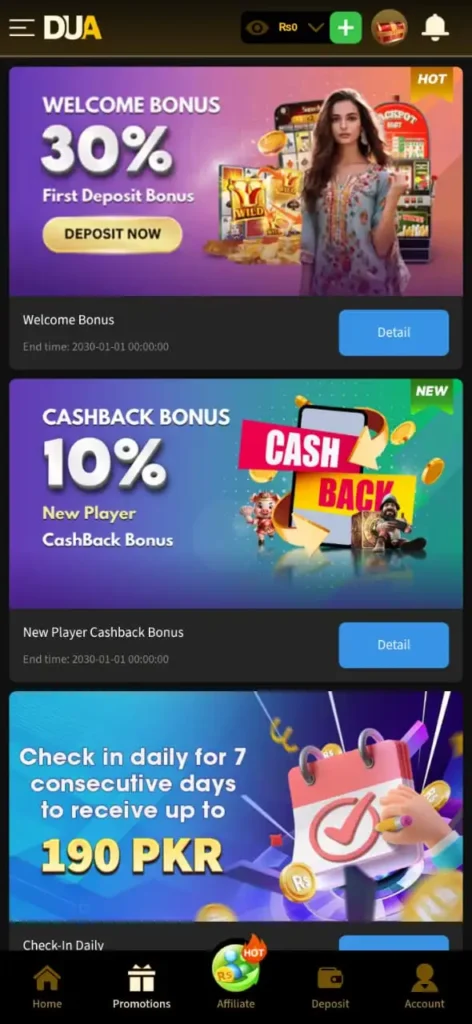
Task: Select the Promotions tab
Action: pos(141,987)
